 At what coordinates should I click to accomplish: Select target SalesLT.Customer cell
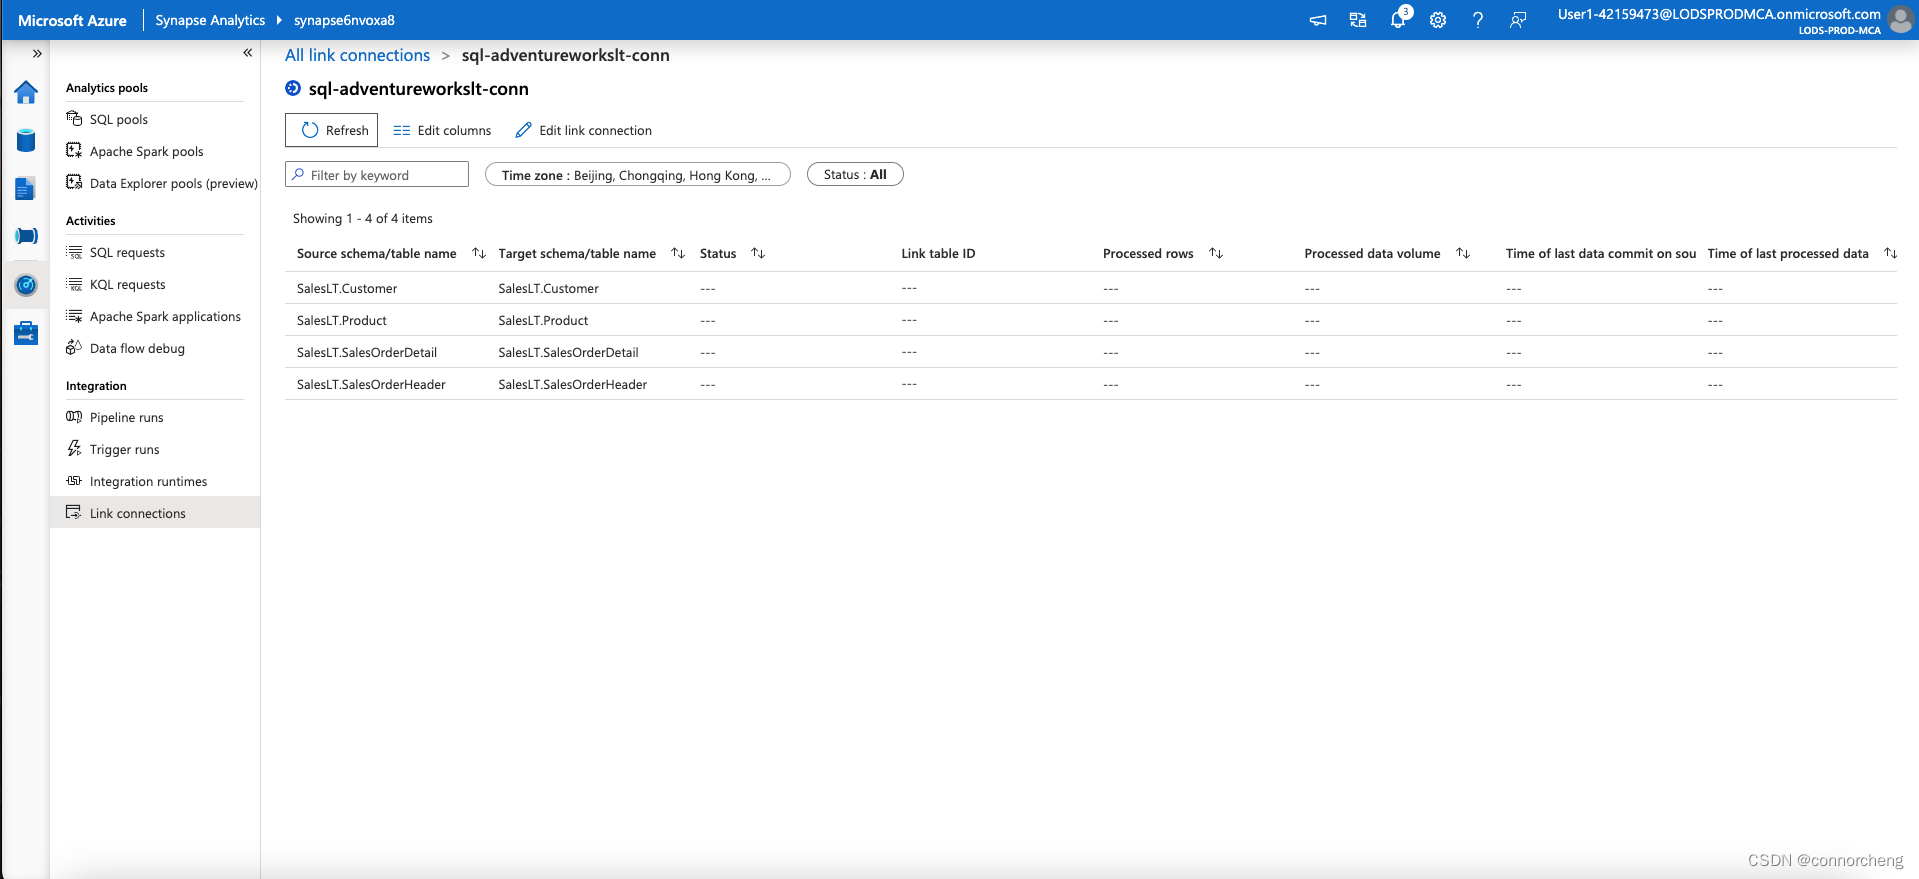[549, 288]
